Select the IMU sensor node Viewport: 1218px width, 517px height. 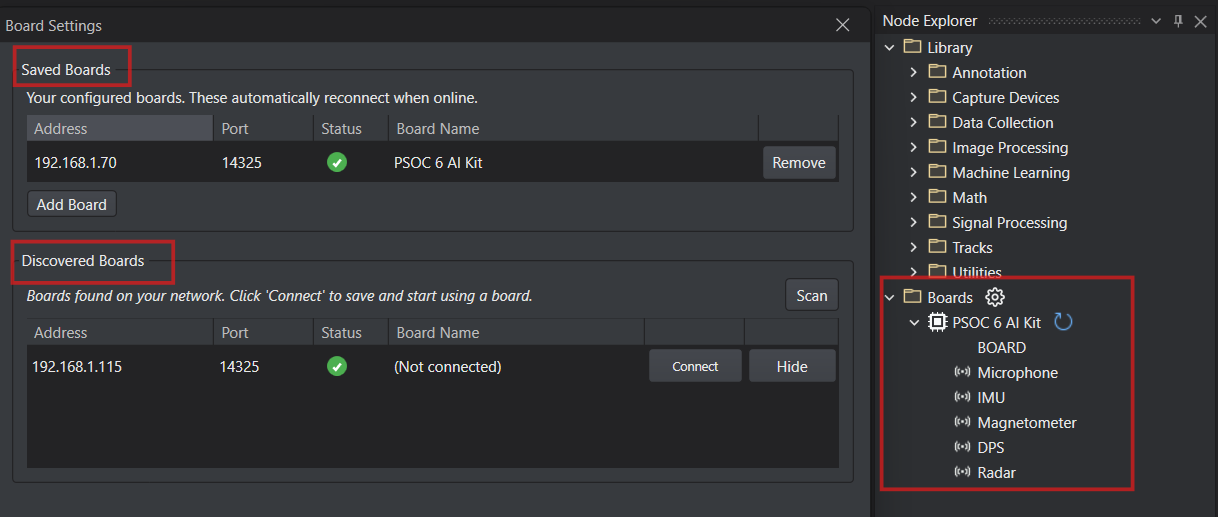[x=991, y=398]
